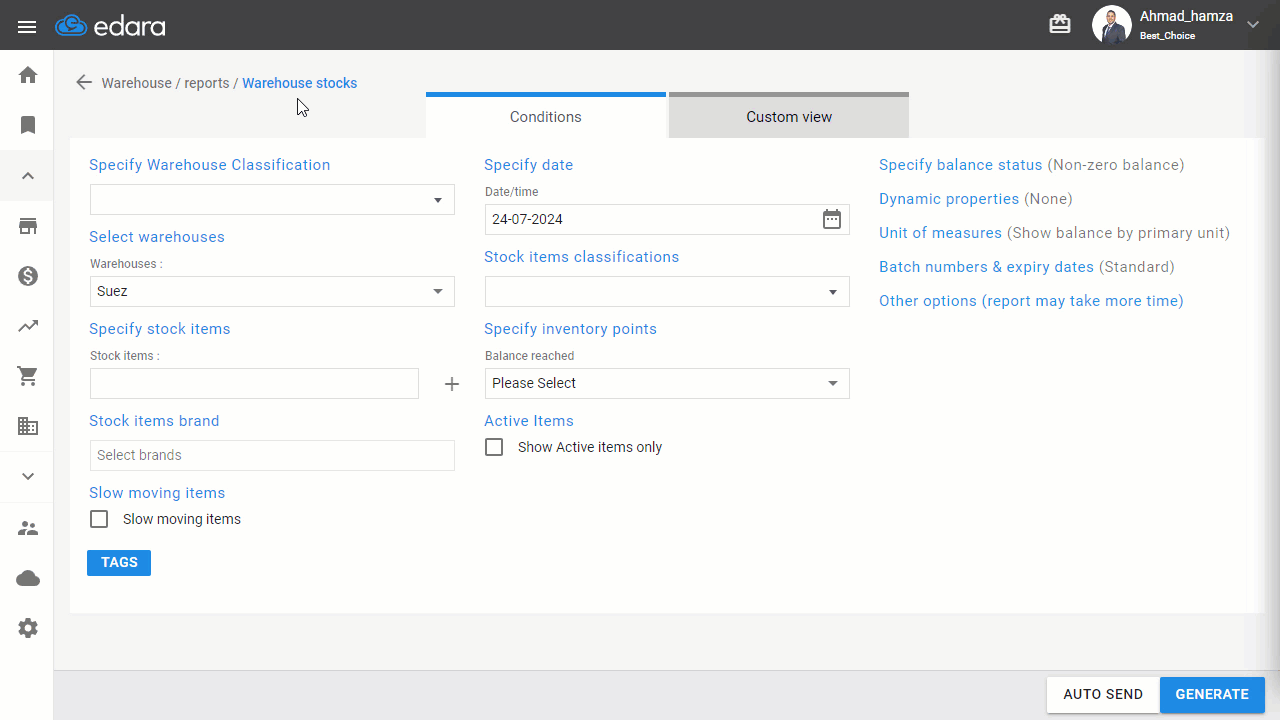Open the dollar finance sidebar icon
1280x720 pixels.
(x=28, y=276)
